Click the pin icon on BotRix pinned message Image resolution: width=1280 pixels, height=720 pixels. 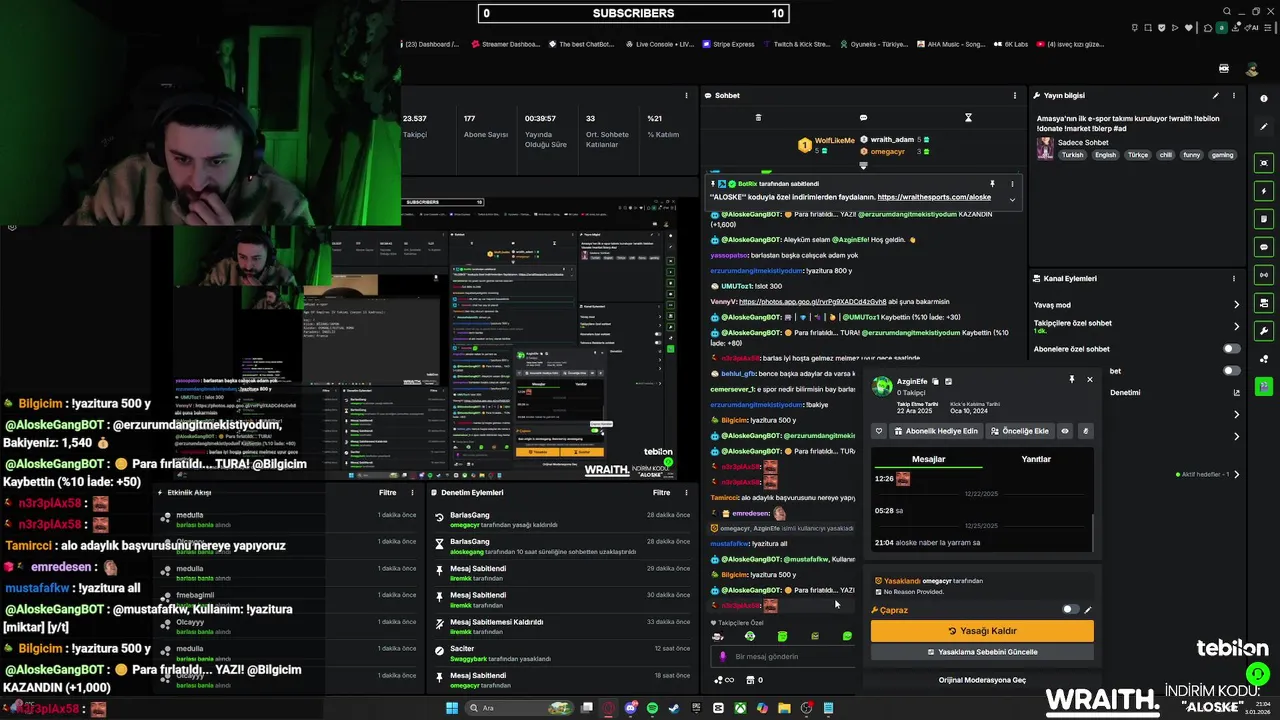(992, 184)
